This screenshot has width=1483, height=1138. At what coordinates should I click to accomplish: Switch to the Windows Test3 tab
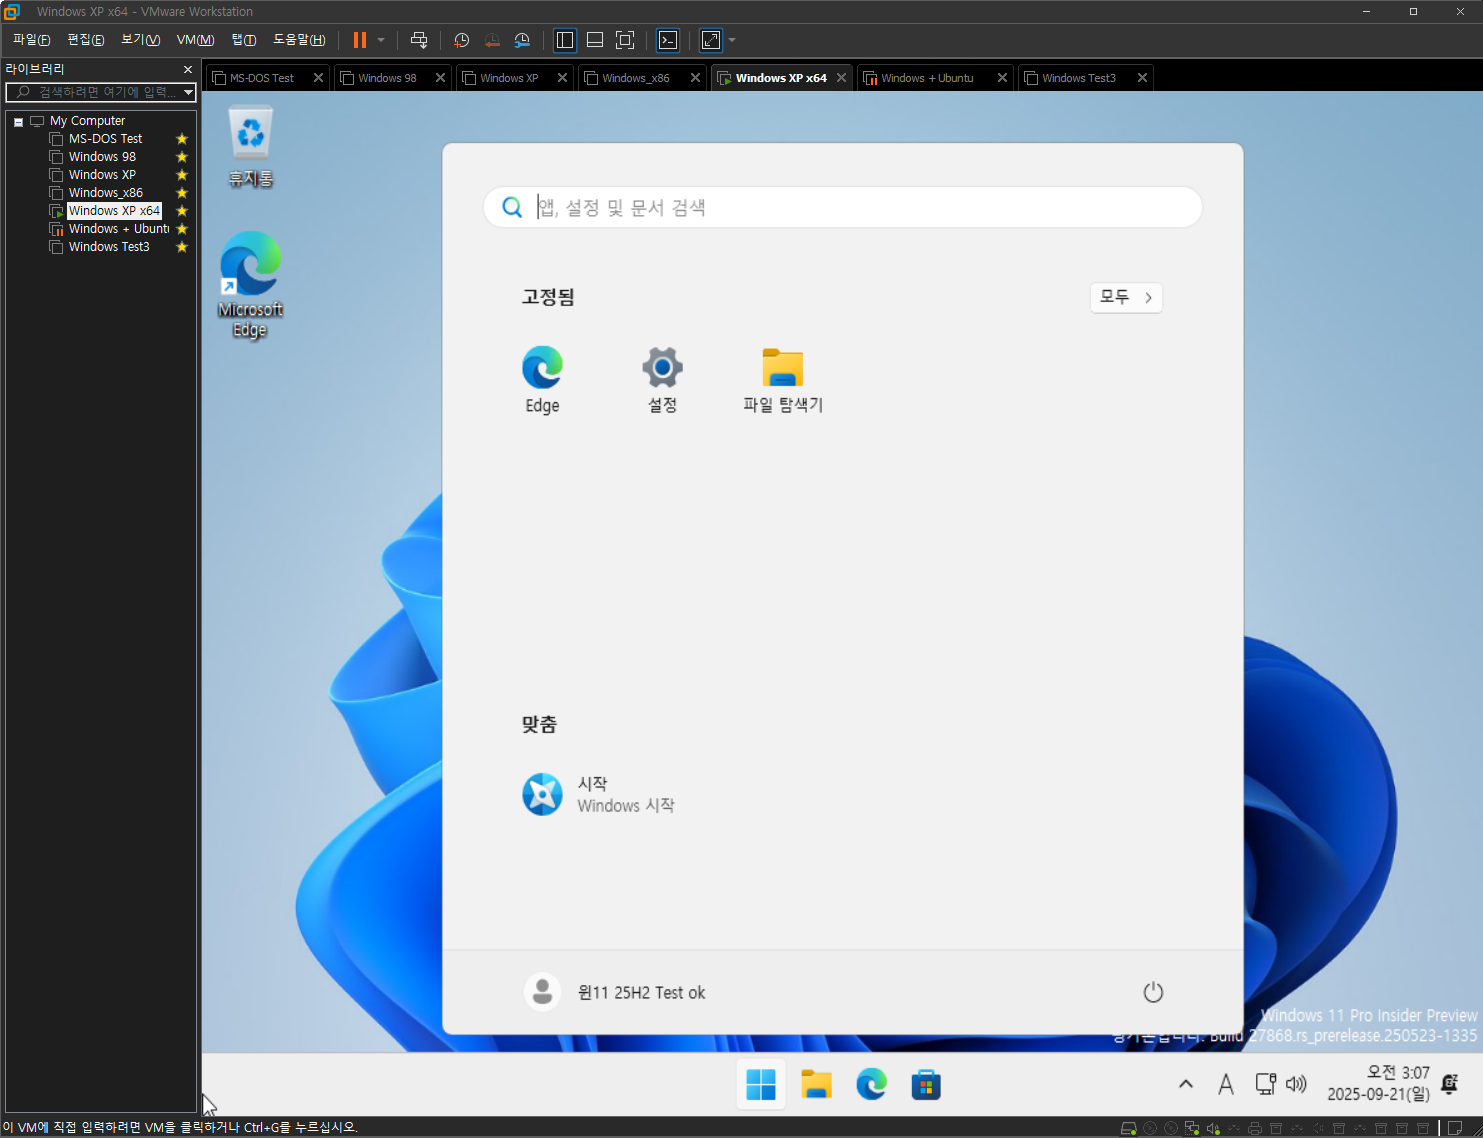tap(1078, 78)
